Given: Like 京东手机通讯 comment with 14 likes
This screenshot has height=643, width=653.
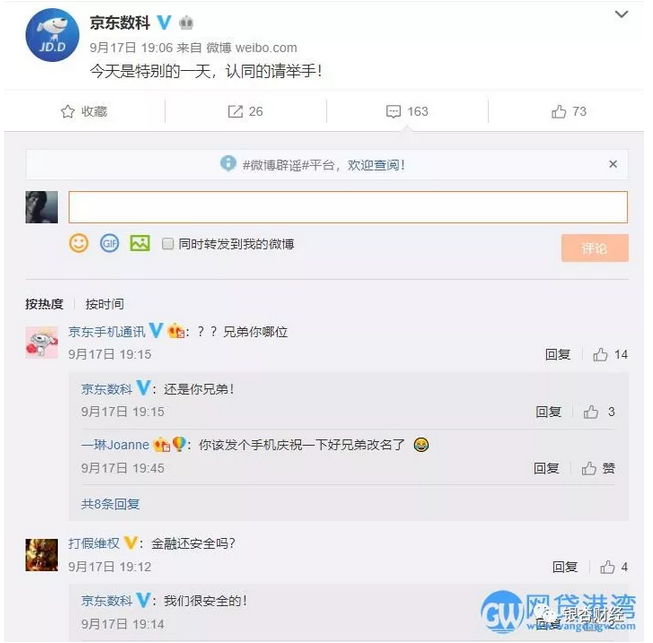Looking at the screenshot, I should 600,355.
